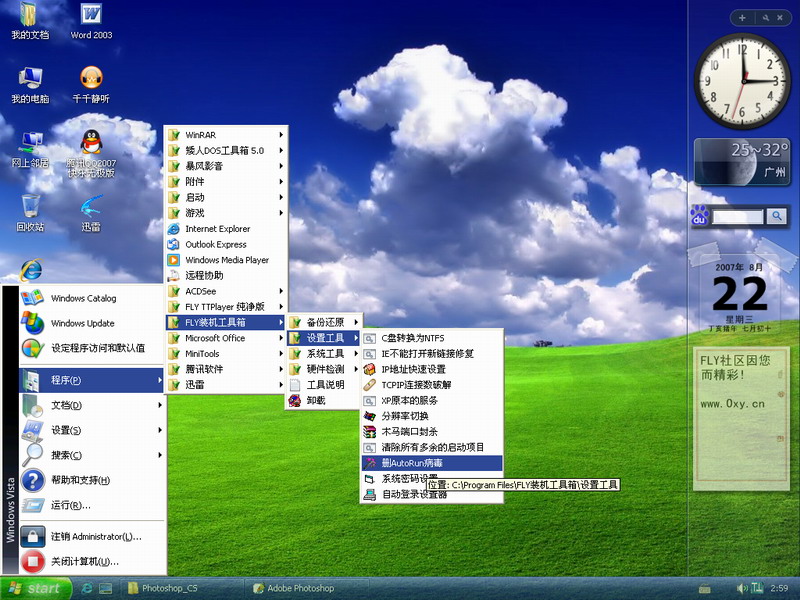
Task: Open the www.0xy.cn sticky note
Action: (740, 418)
